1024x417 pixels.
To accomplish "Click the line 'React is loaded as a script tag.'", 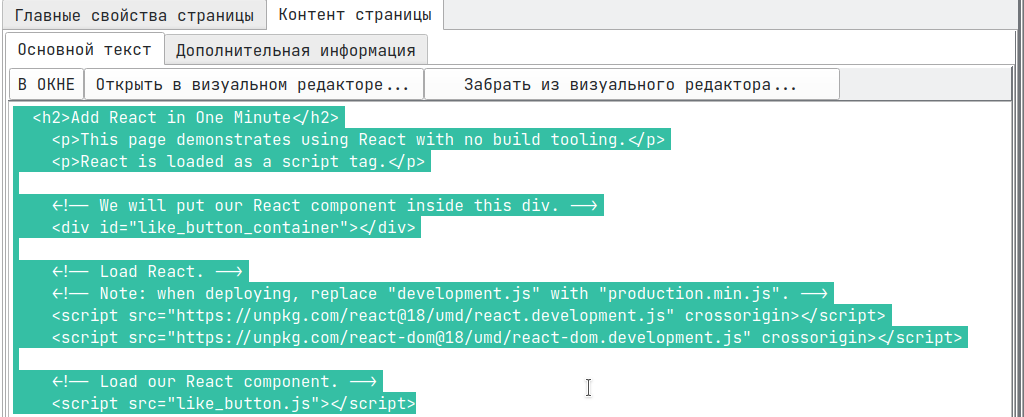I will point(238,162).
